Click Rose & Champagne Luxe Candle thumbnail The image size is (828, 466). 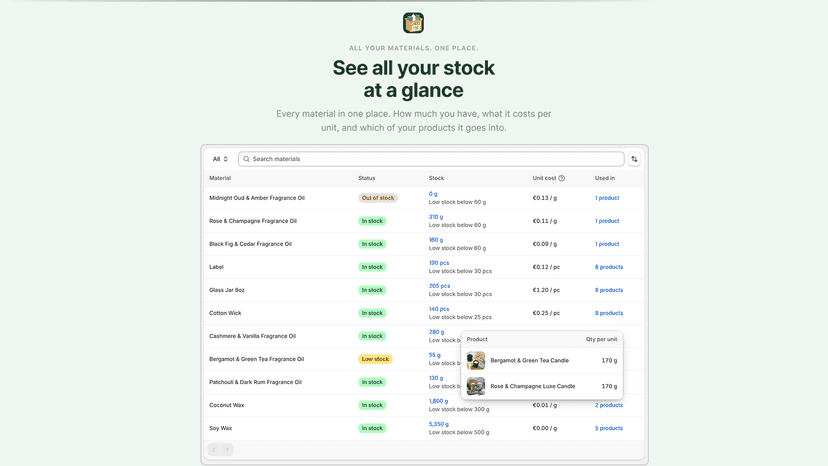476,386
